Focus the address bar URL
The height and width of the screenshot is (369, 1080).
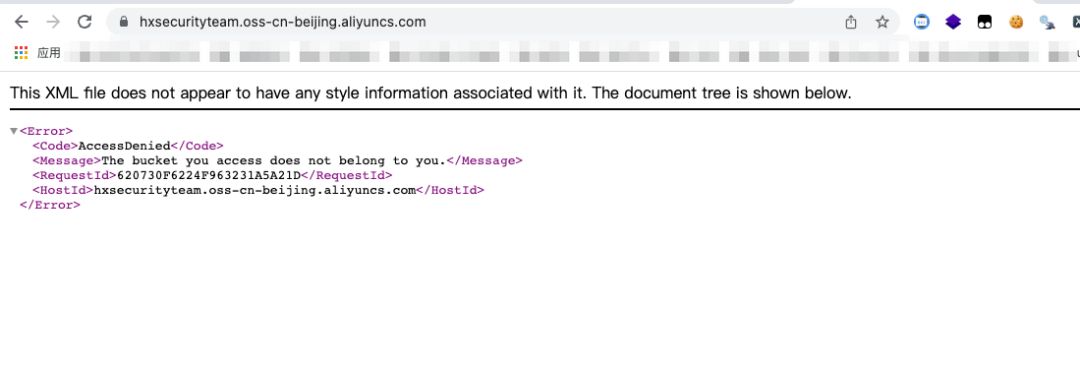click(x=282, y=22)
